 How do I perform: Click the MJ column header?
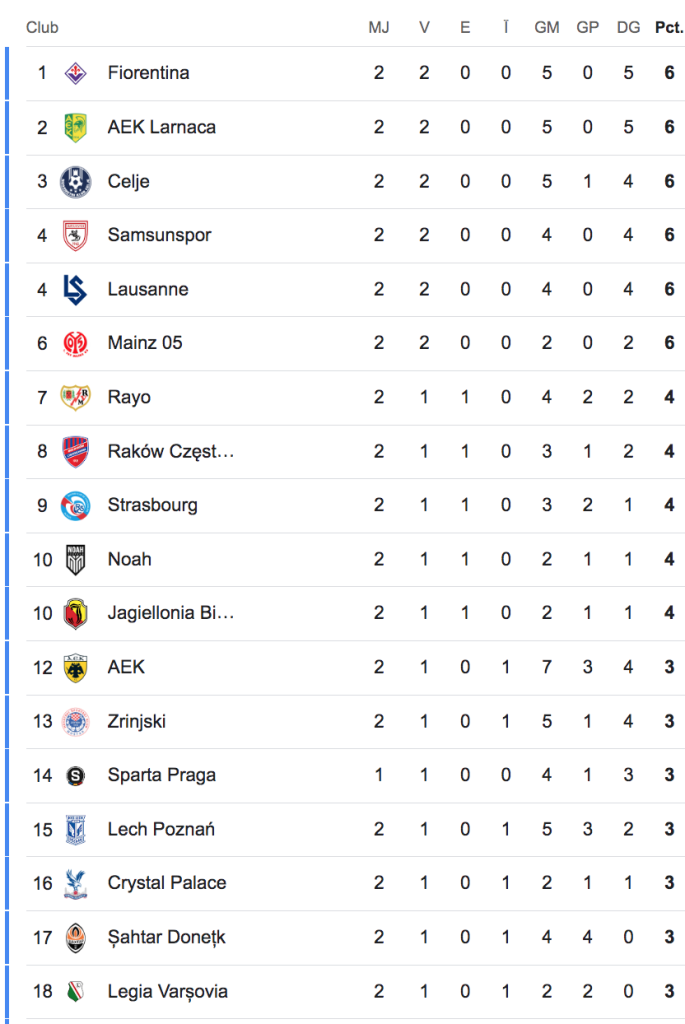[379, 27]
